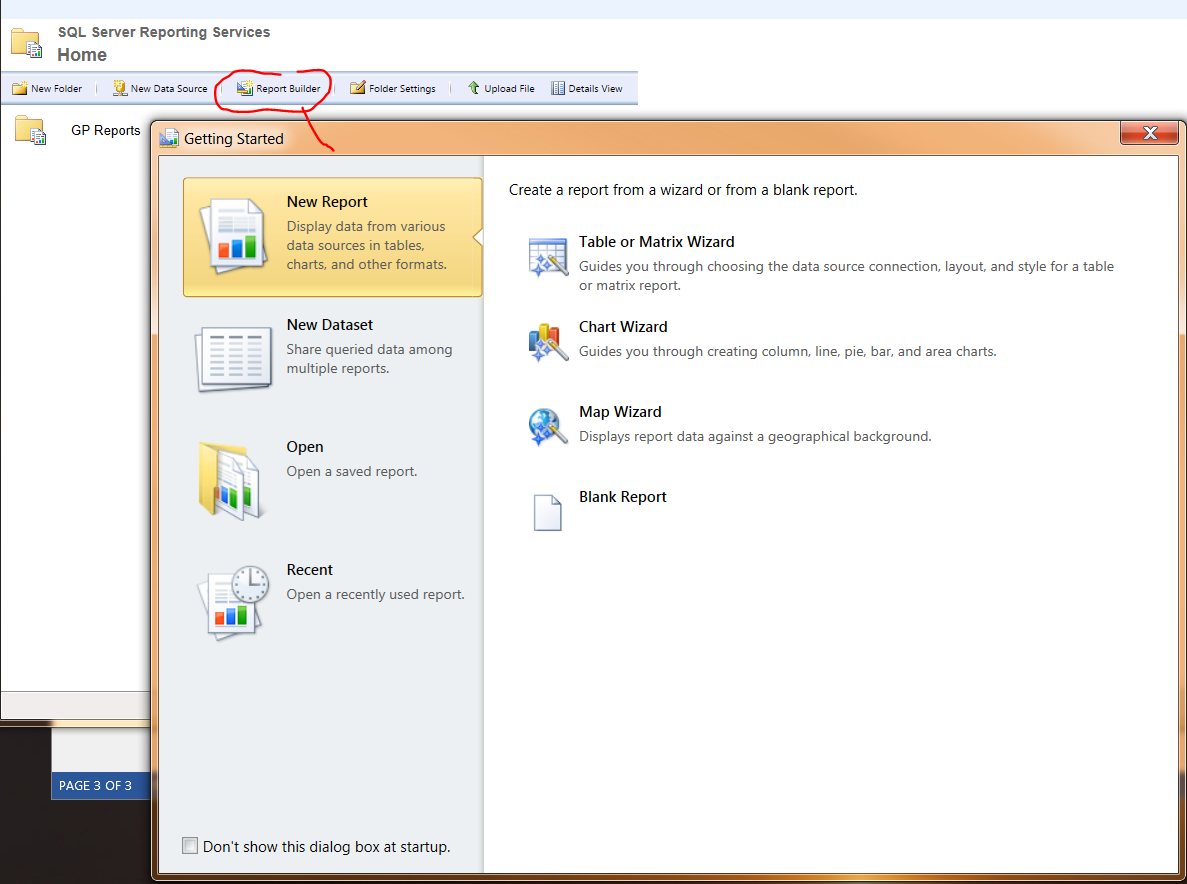1187x884 pixels.
Task: Click the SQL Server Reporting Services home icon
Action: click(26, 43)
